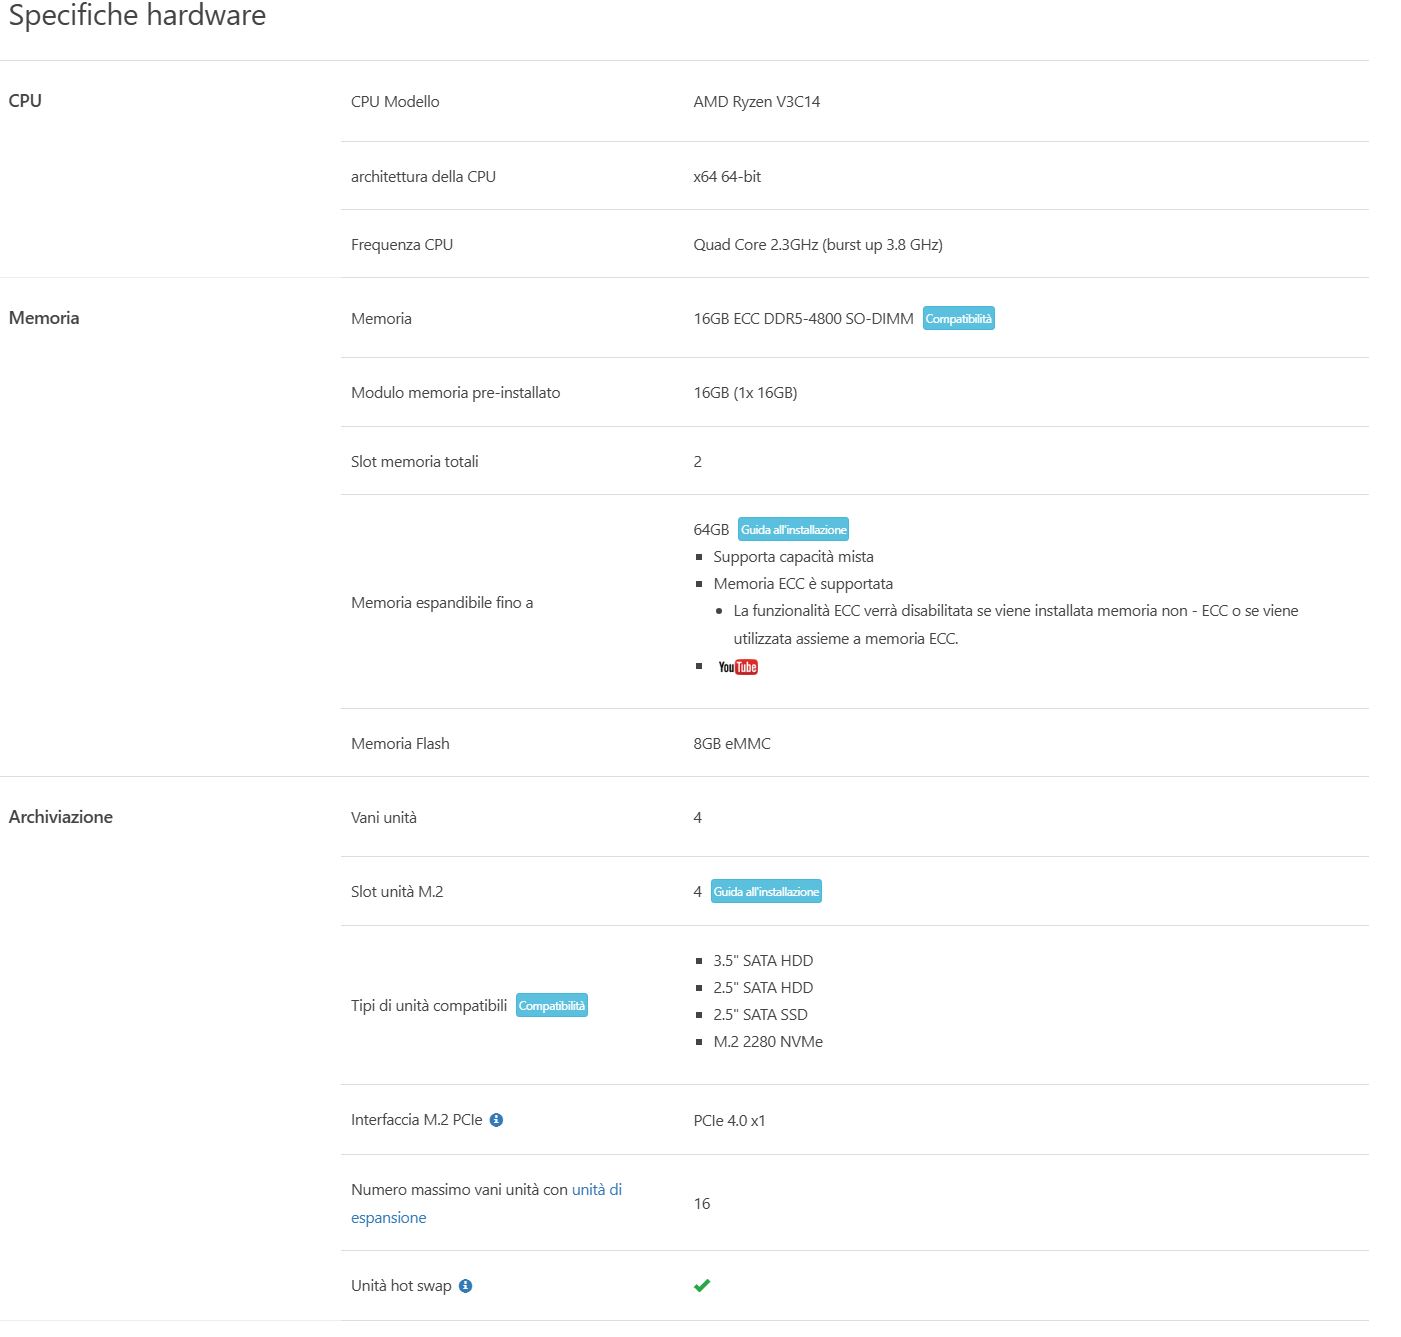Click info icon next to Unità hot swap
This screenshot has width=1401, height=1337.
click(465, 1286)
